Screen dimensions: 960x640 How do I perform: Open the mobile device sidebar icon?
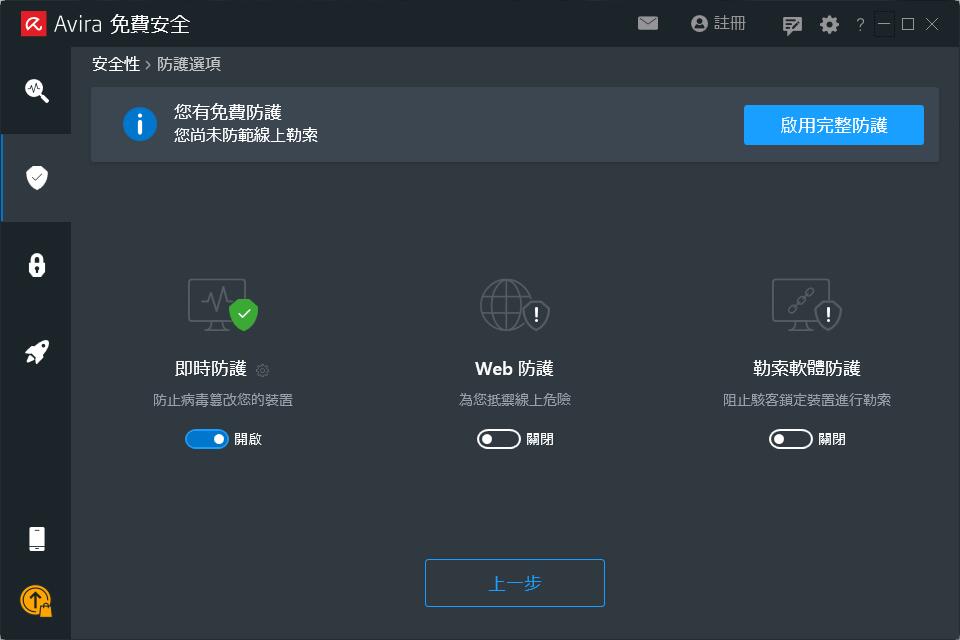point(37,539)
